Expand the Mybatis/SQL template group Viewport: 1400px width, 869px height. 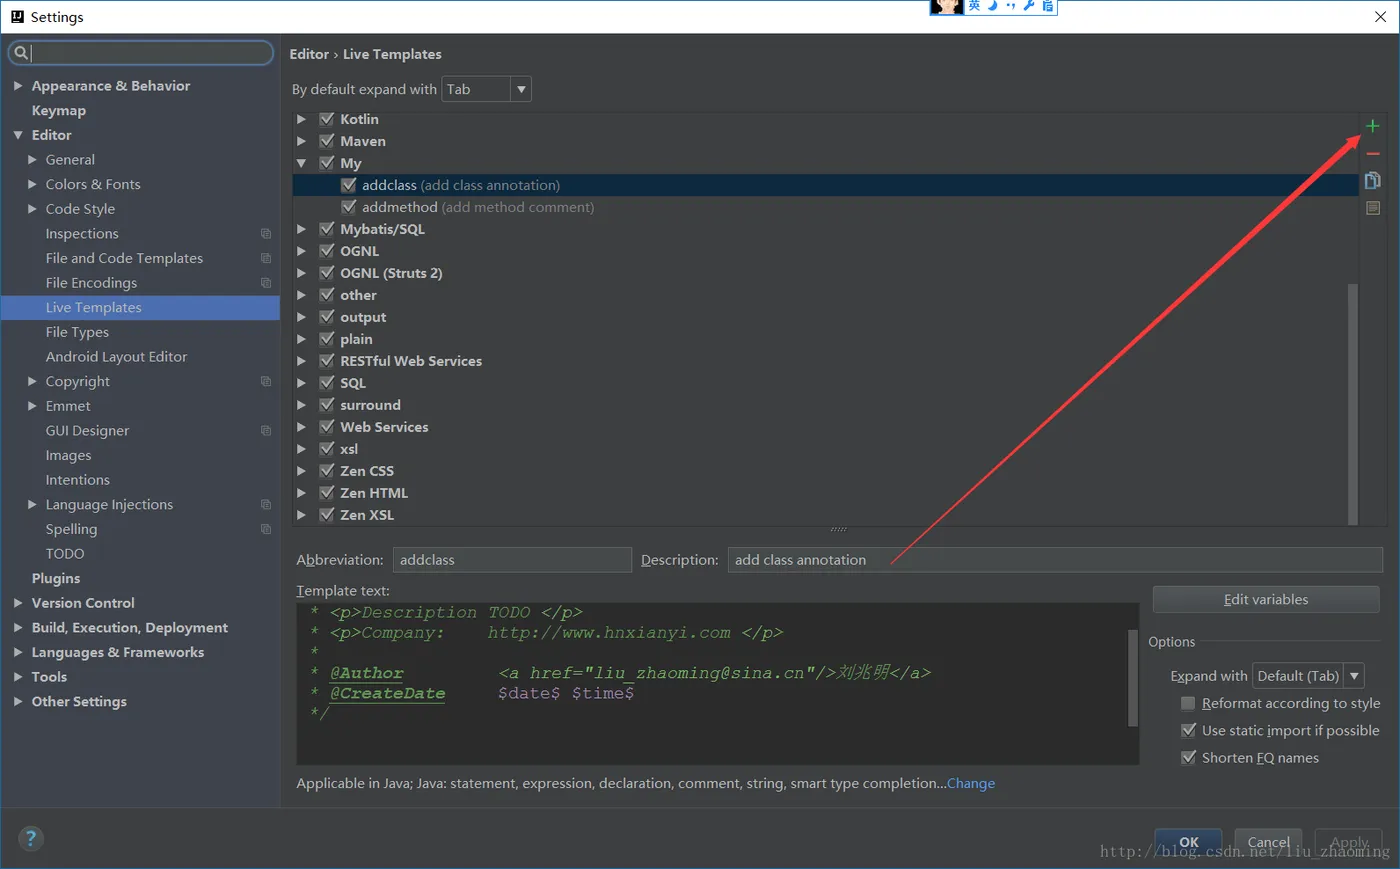[x=301, y=229]
